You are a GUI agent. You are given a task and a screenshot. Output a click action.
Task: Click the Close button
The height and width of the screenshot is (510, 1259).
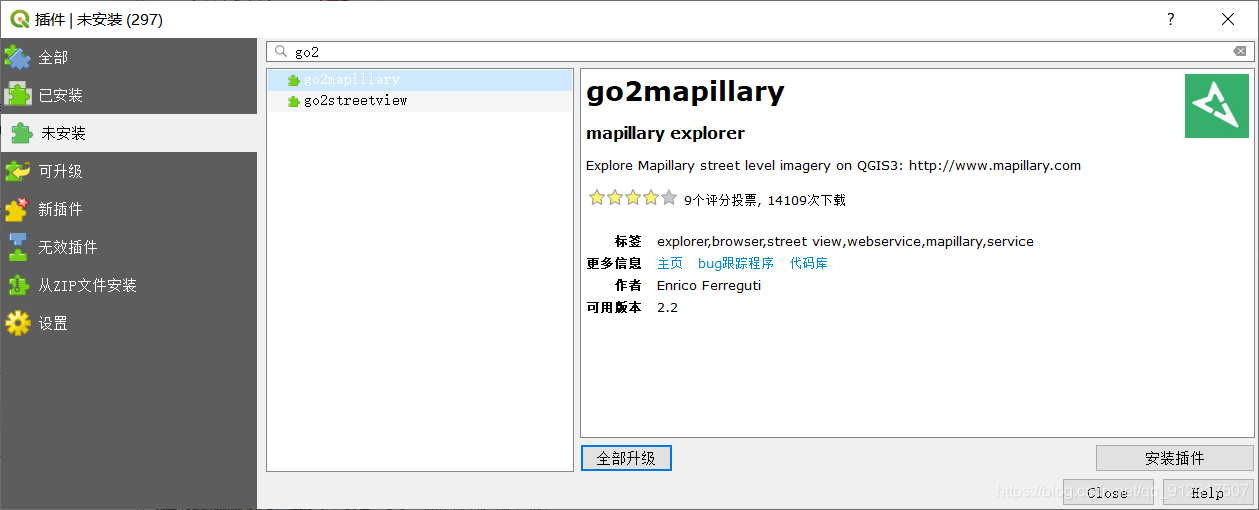(1107, 492)
